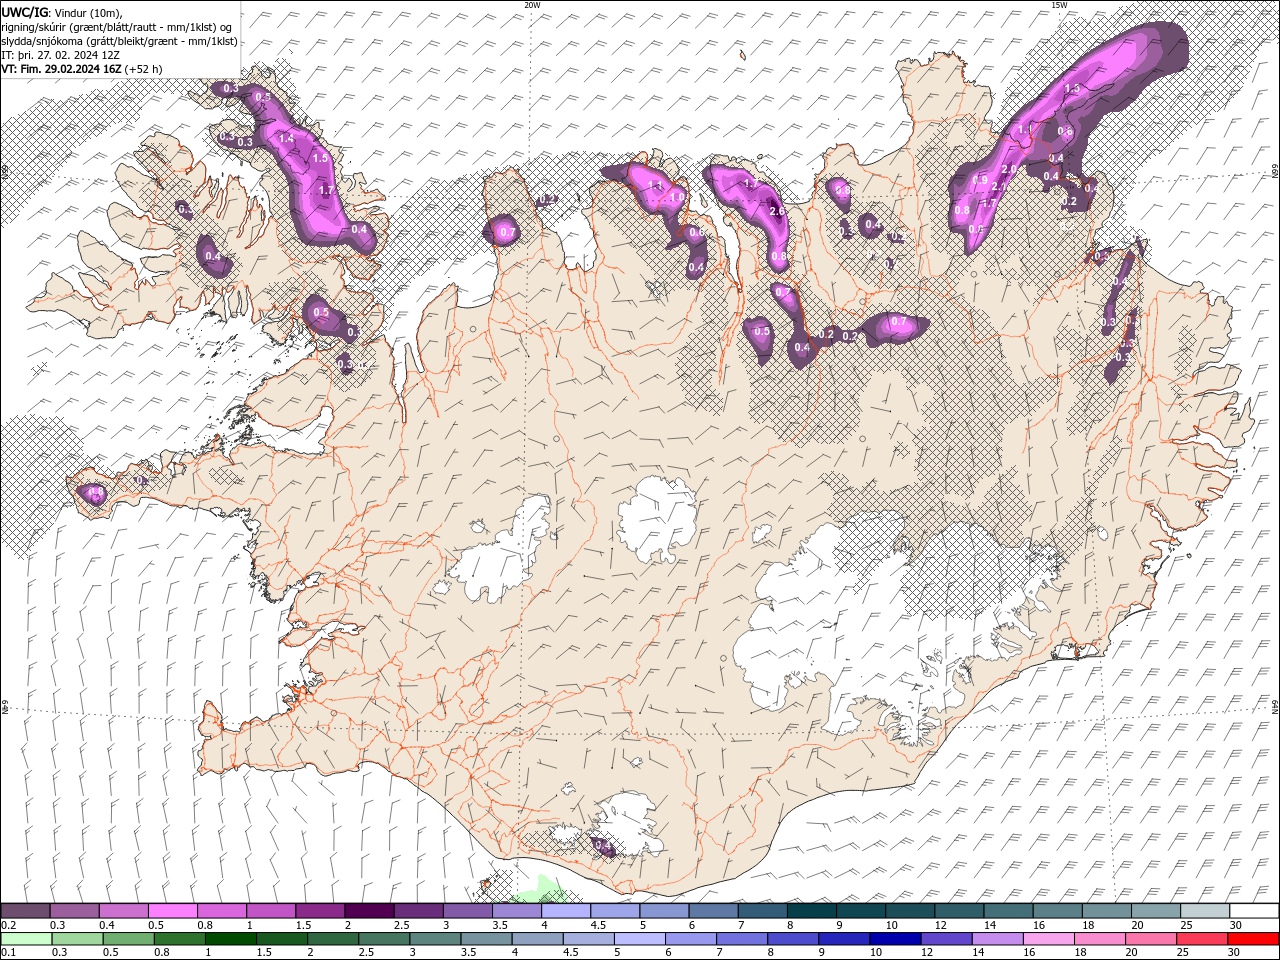Viewport: 1280px width, 960px height.
Task: Click the dark navy 10–12 rain legend swatch
Action: 894,939
